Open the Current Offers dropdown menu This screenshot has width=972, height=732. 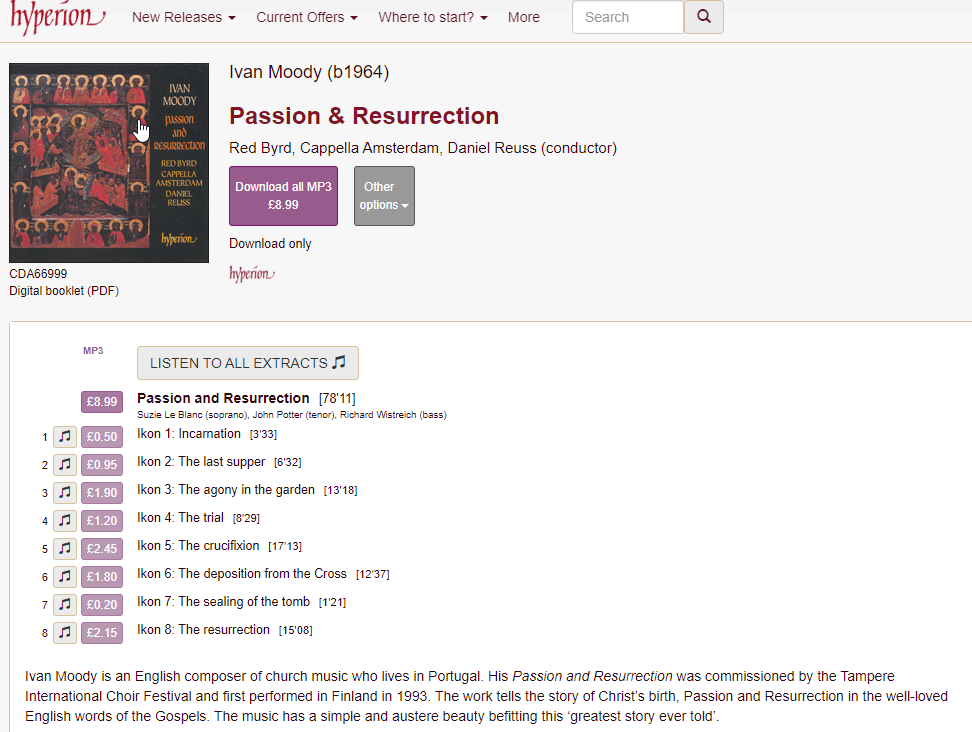[x=307, y=17]
